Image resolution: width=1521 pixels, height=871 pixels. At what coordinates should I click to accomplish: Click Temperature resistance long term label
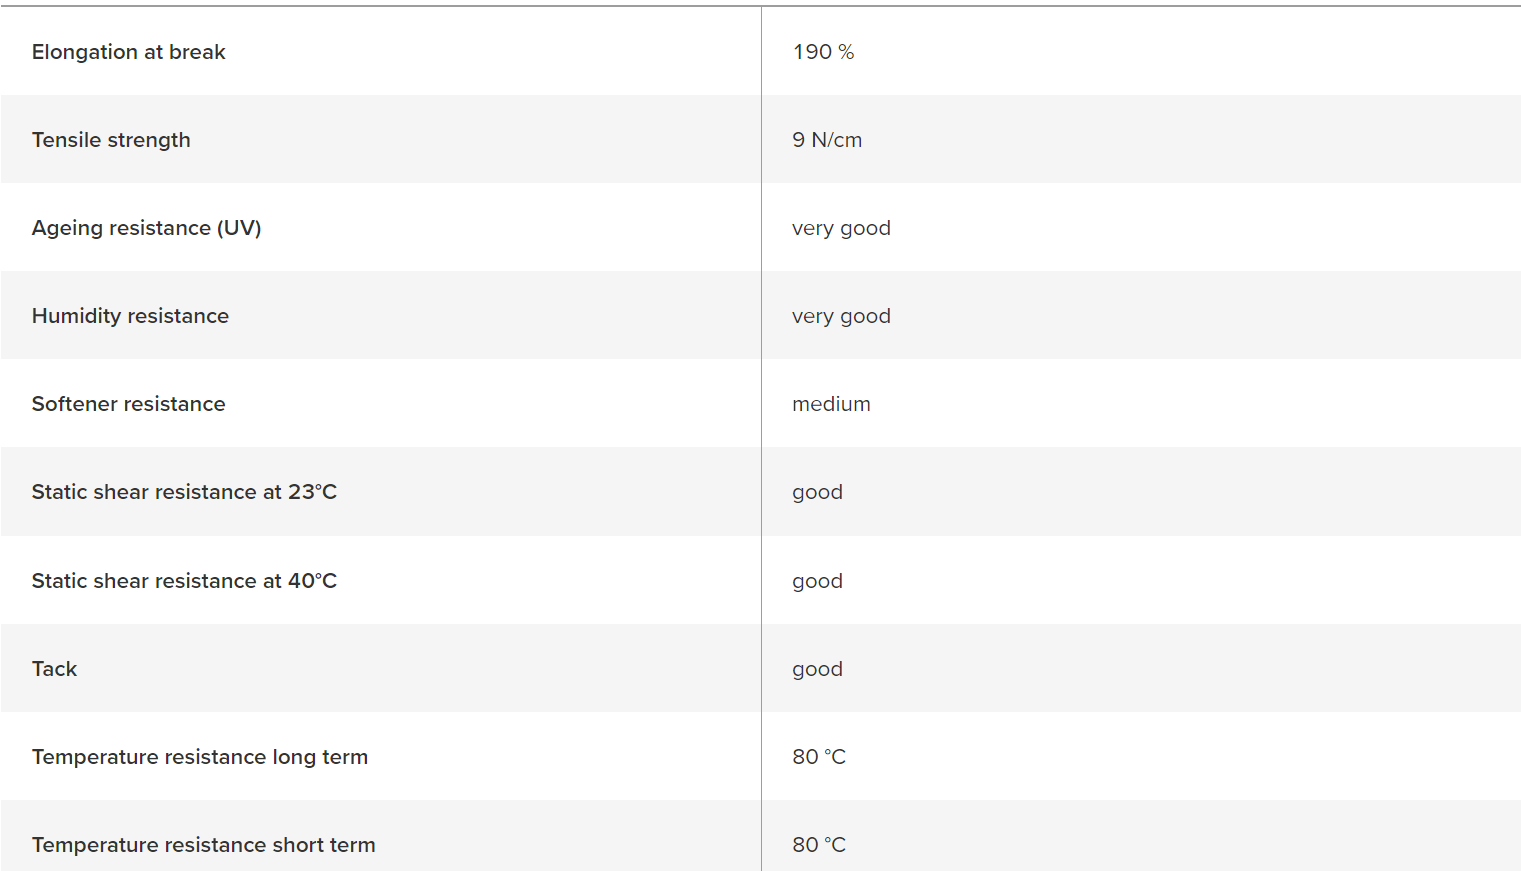tap(200, 757)
